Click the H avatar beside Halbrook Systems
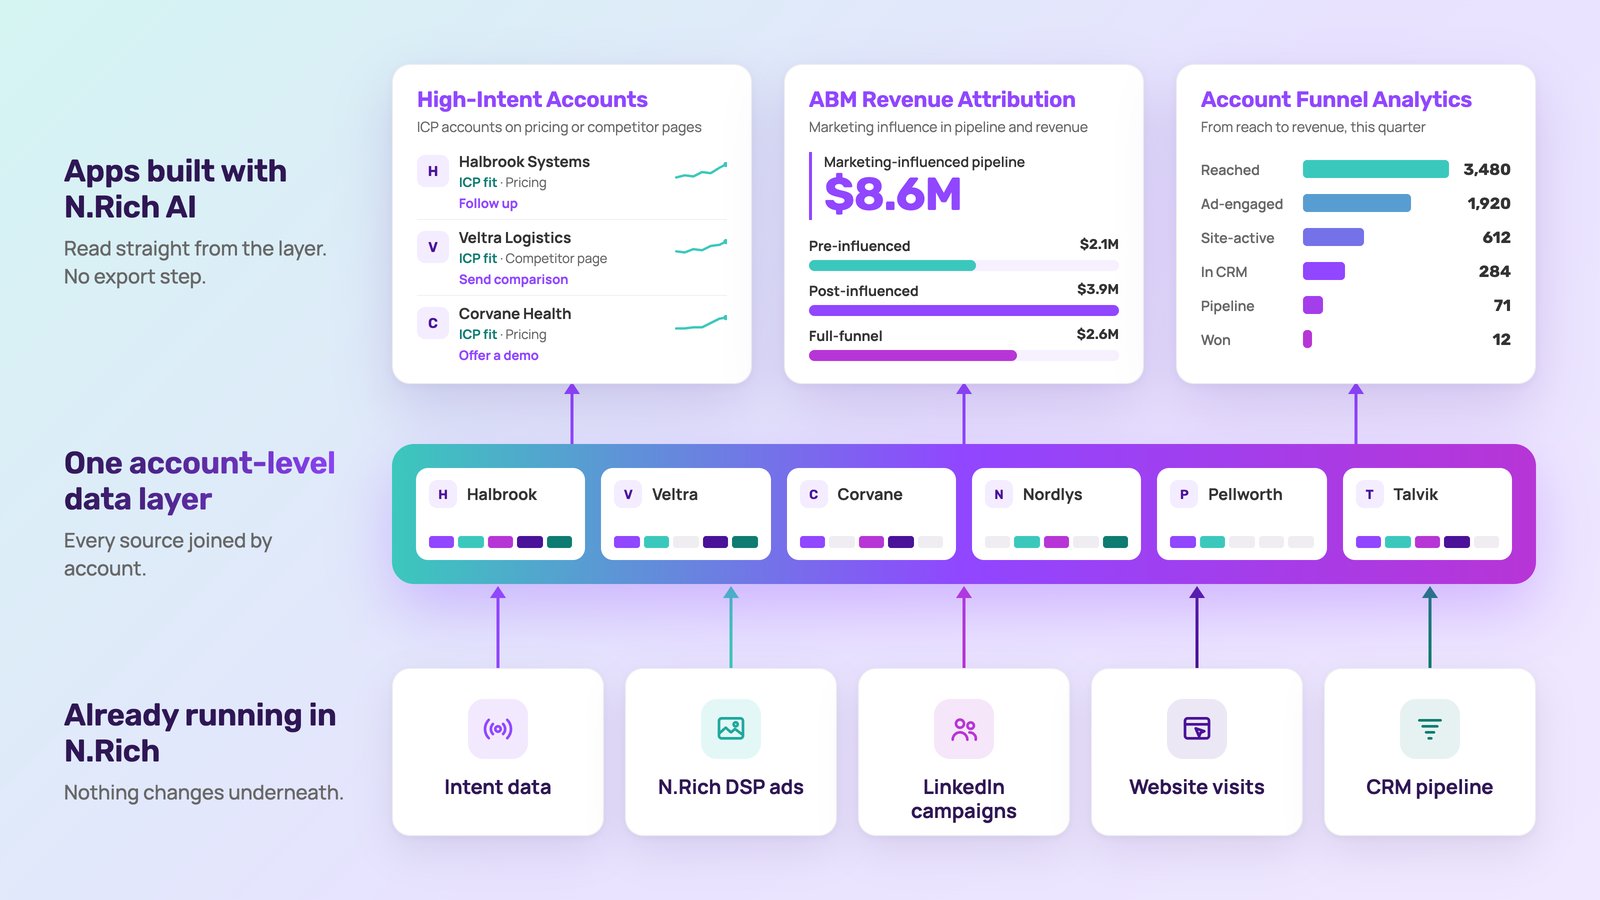1600x900 pixels. tap(433, 171)
